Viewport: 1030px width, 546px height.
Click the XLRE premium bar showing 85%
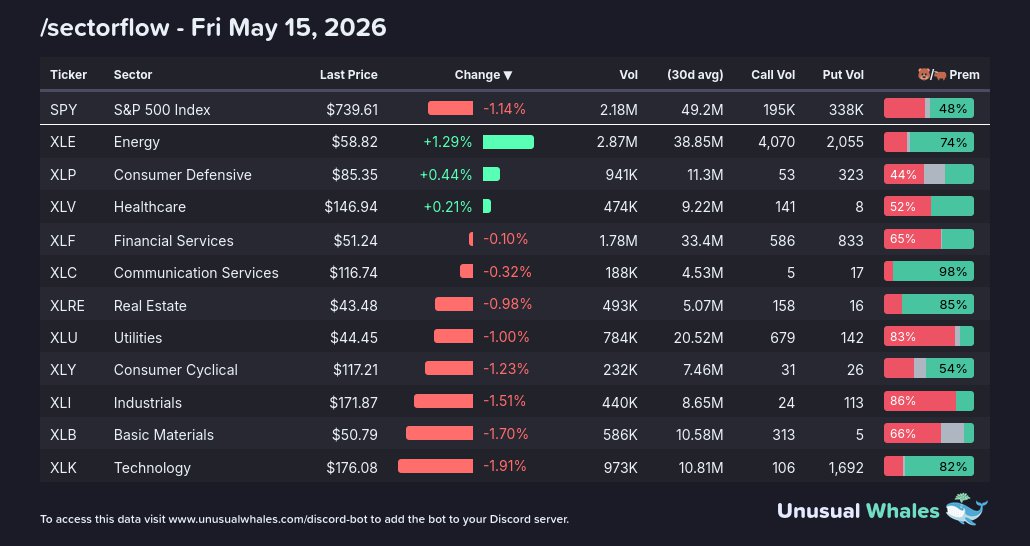tap(929, 304)
